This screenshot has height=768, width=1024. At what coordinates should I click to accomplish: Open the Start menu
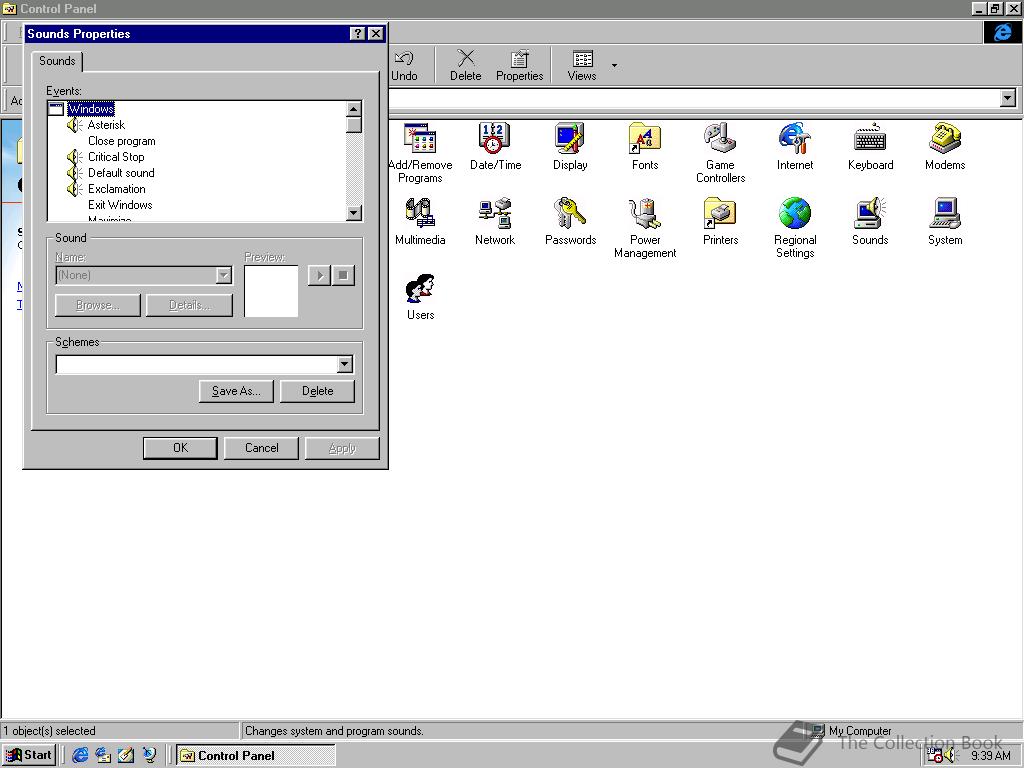tap(29, 755)
